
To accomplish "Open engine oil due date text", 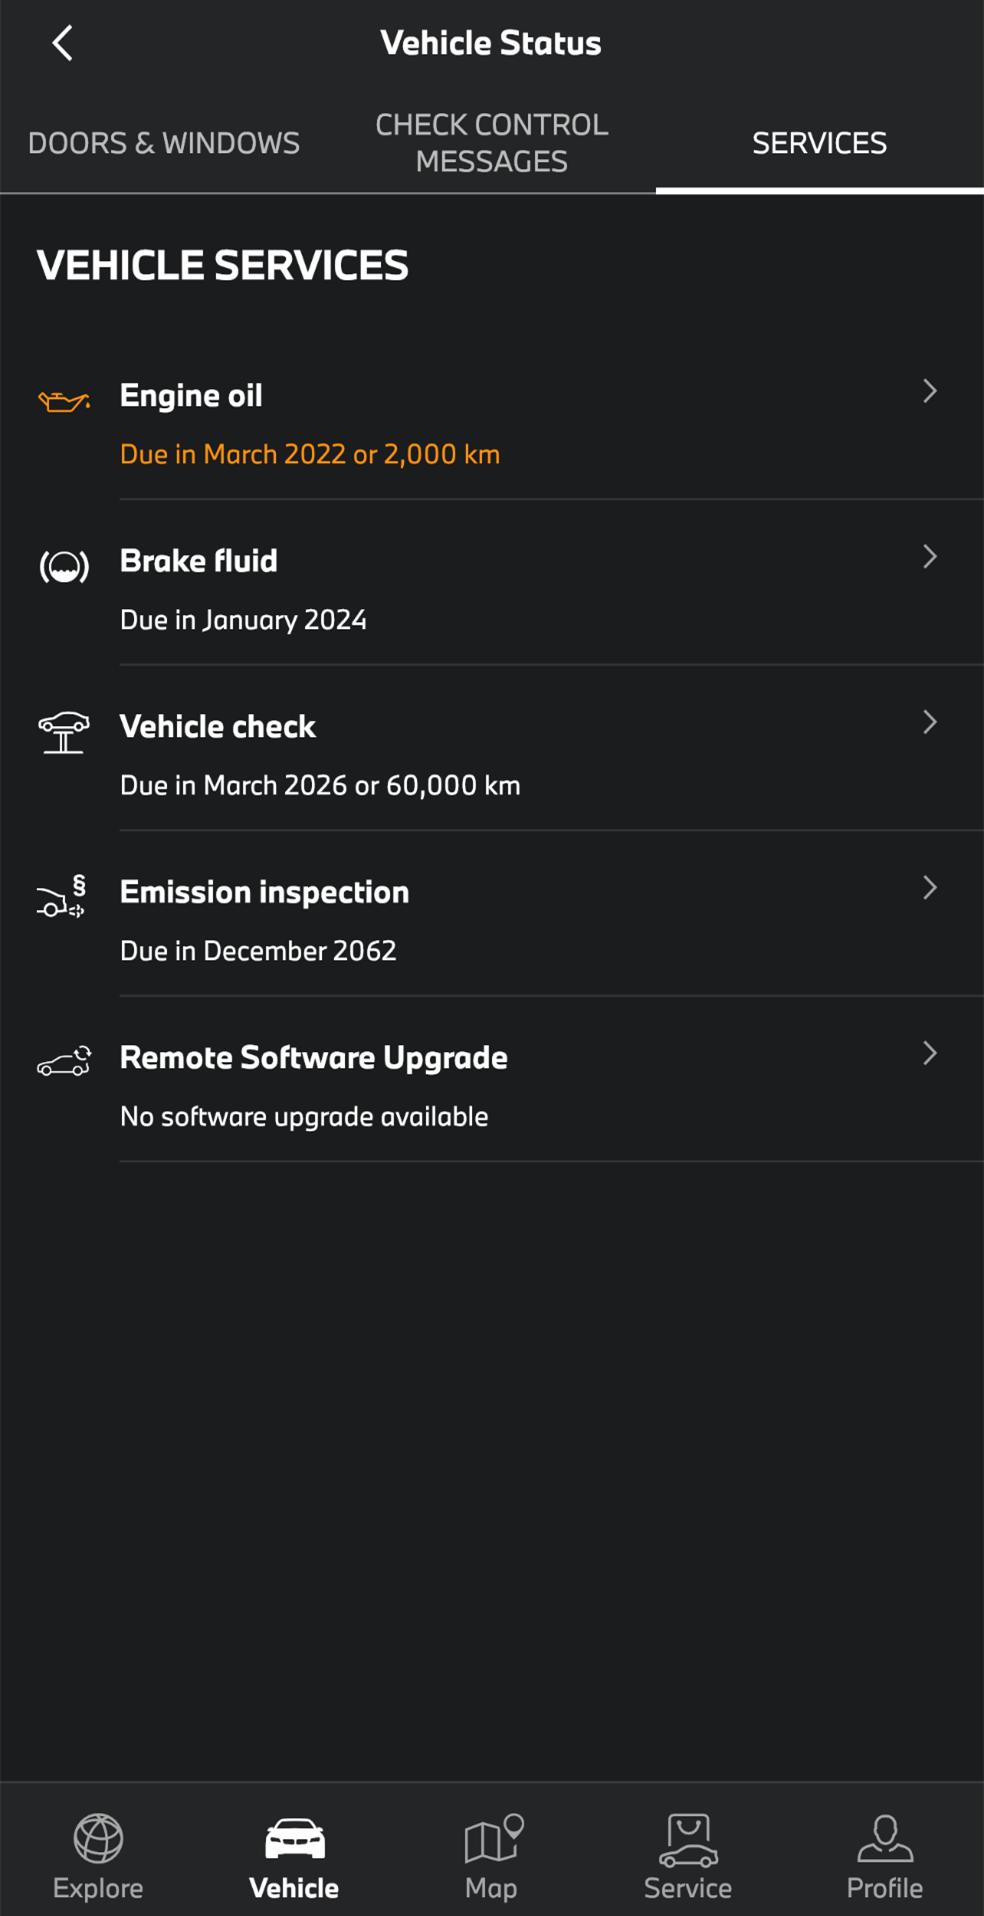I will tap(310, 454).
